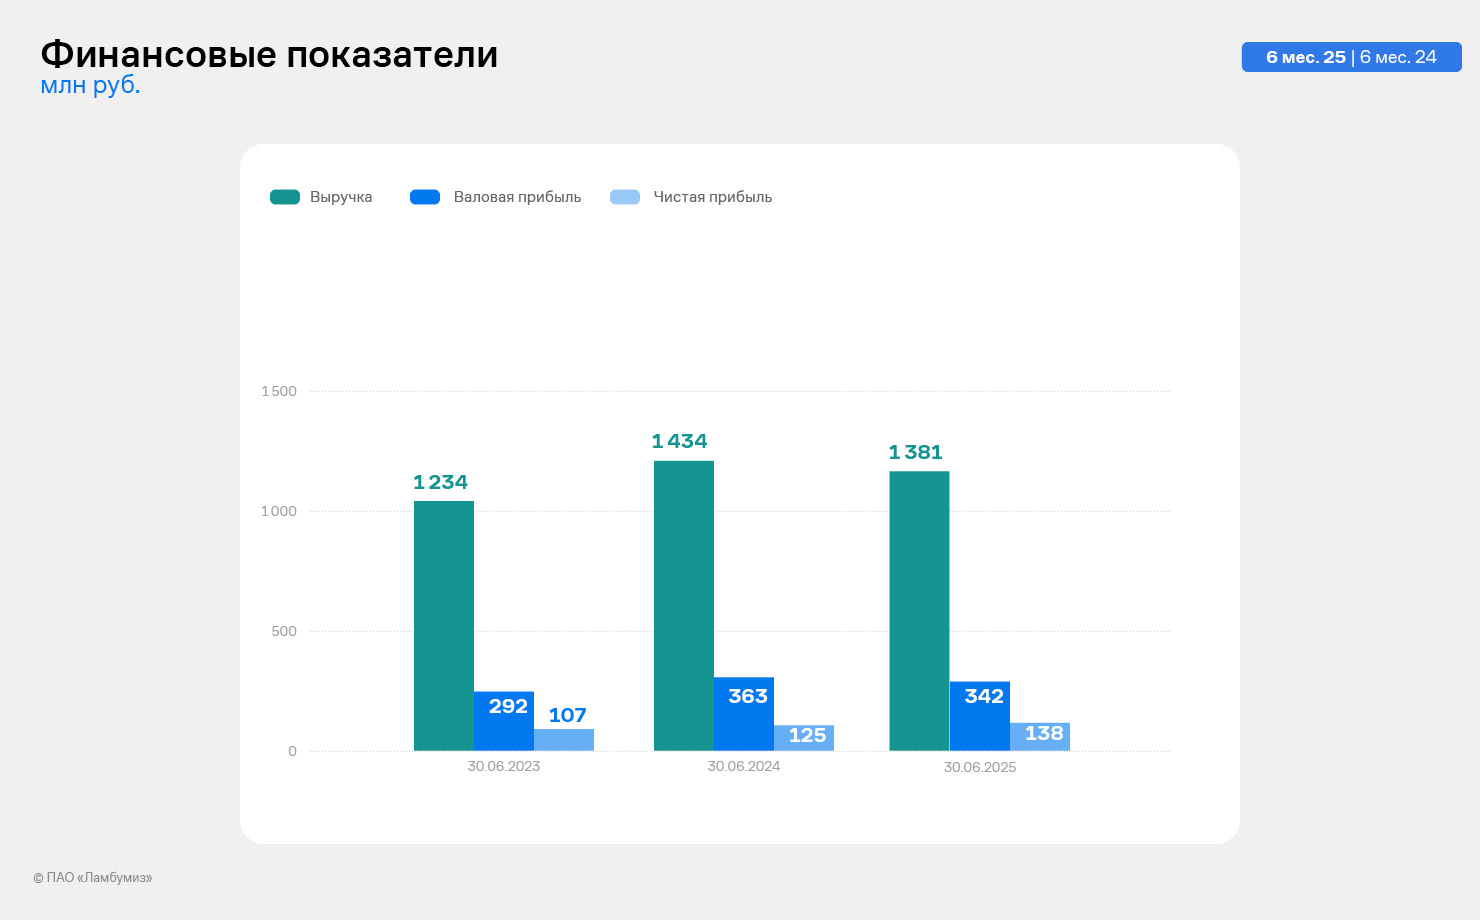Click the teal Выручка legend swatch

(x=285, y=197)
